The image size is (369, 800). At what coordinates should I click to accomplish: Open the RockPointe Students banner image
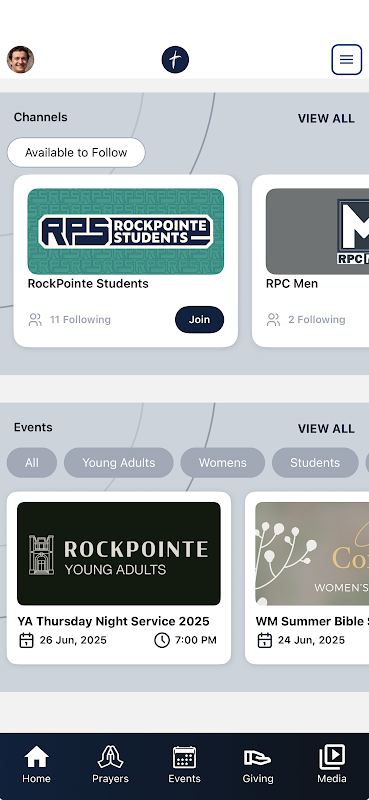(126, 232)
